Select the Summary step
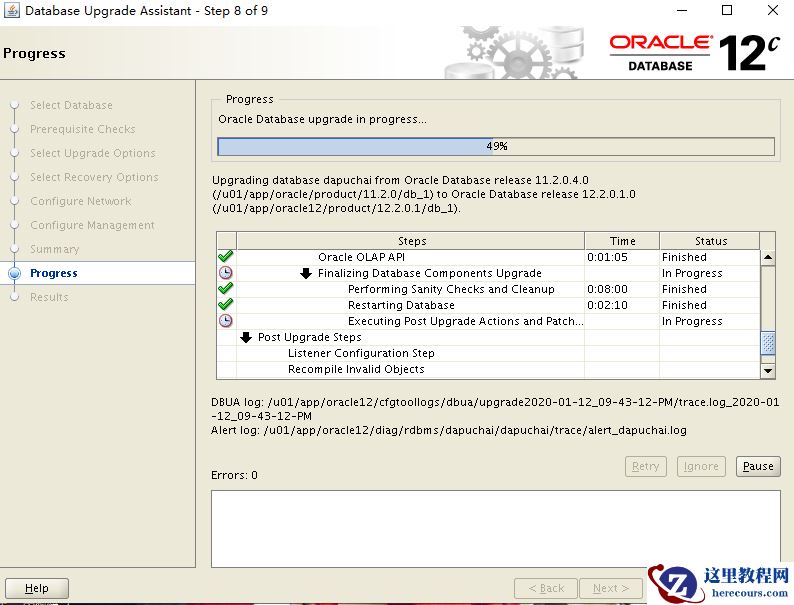 pyautogui.click(x=55, y=249)
